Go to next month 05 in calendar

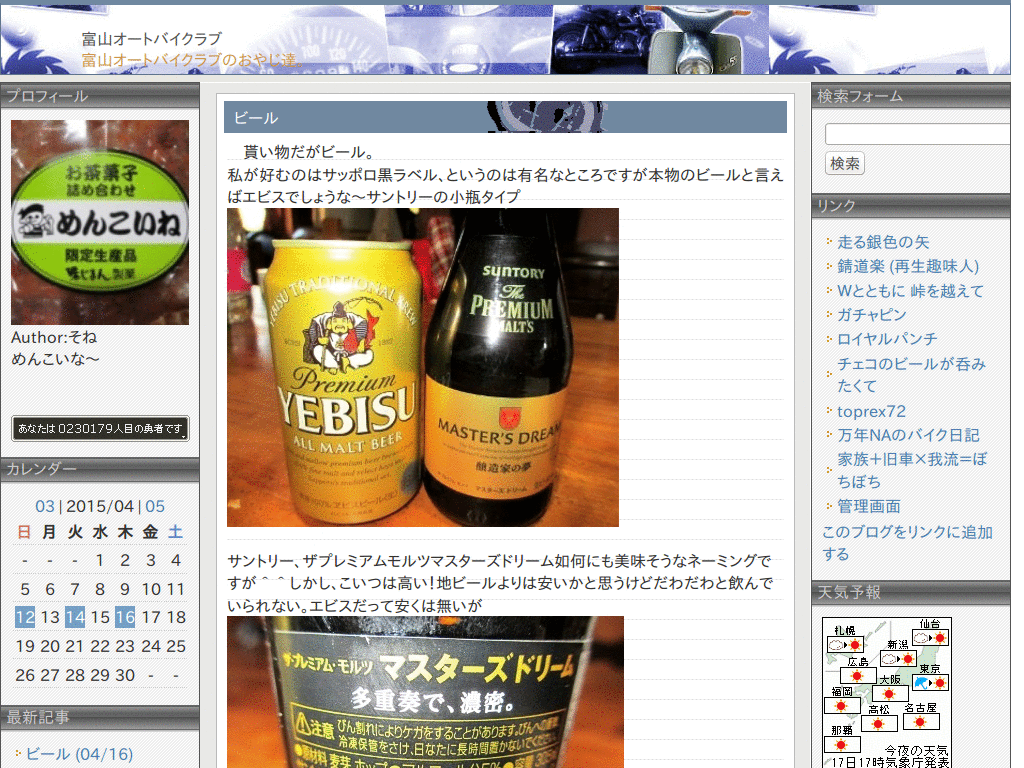click(155, 506)
